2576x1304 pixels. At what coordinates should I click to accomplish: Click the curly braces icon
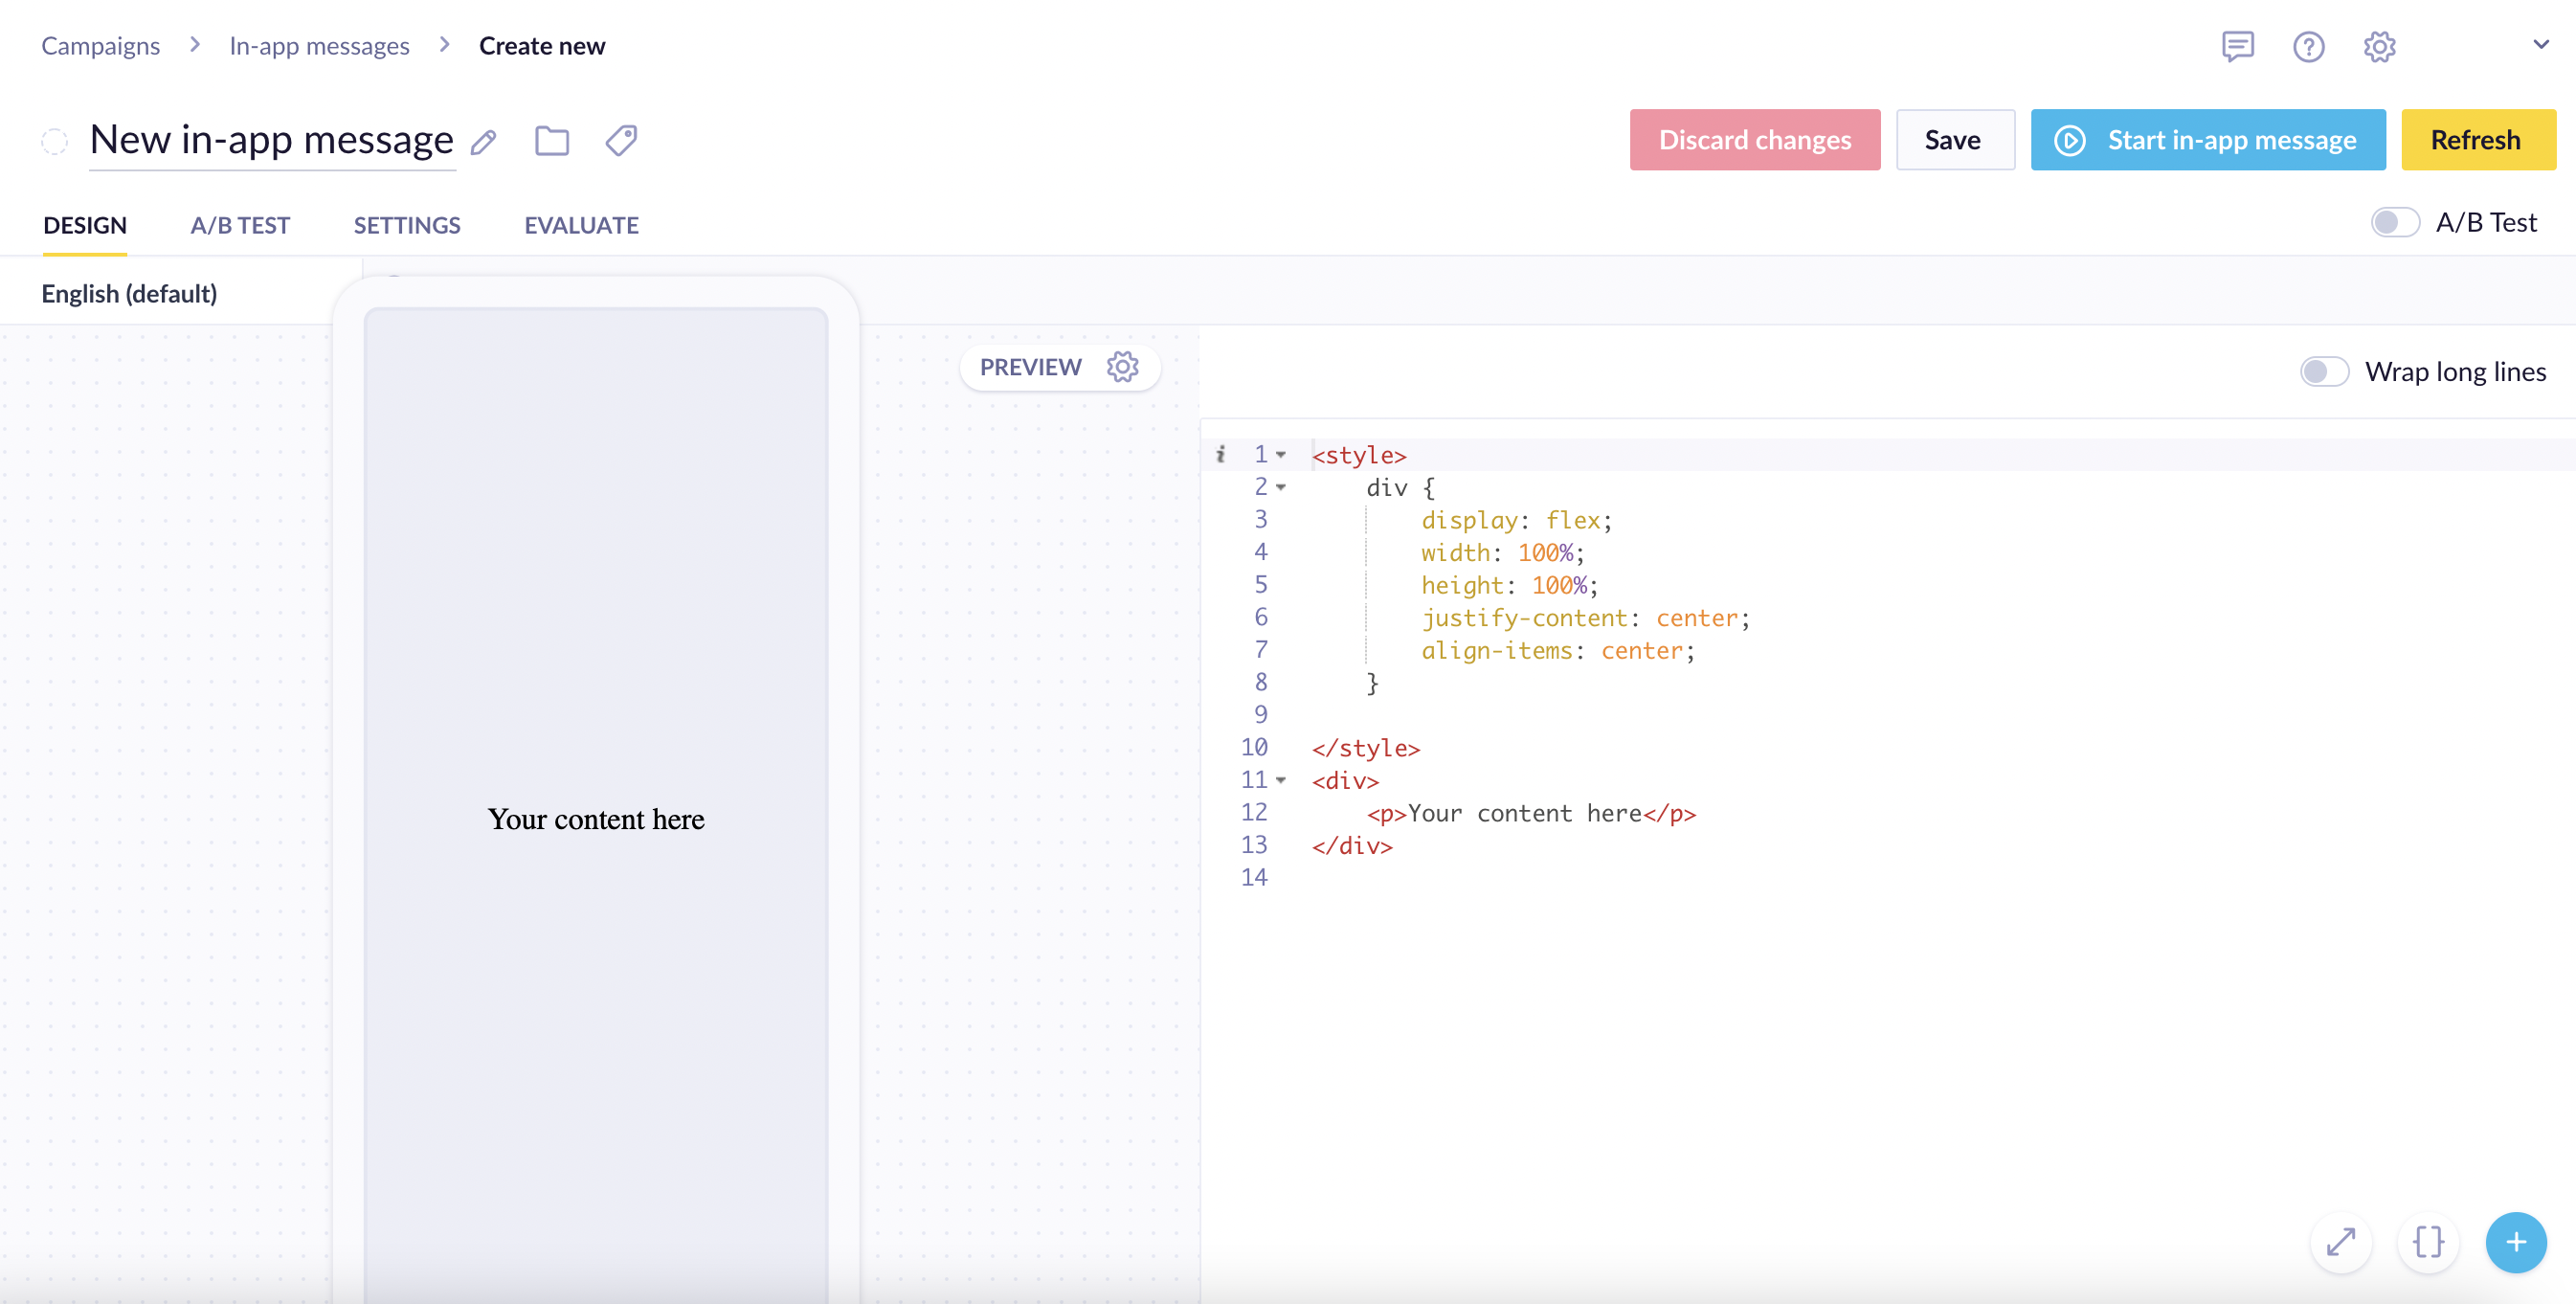(2428, 1242)
